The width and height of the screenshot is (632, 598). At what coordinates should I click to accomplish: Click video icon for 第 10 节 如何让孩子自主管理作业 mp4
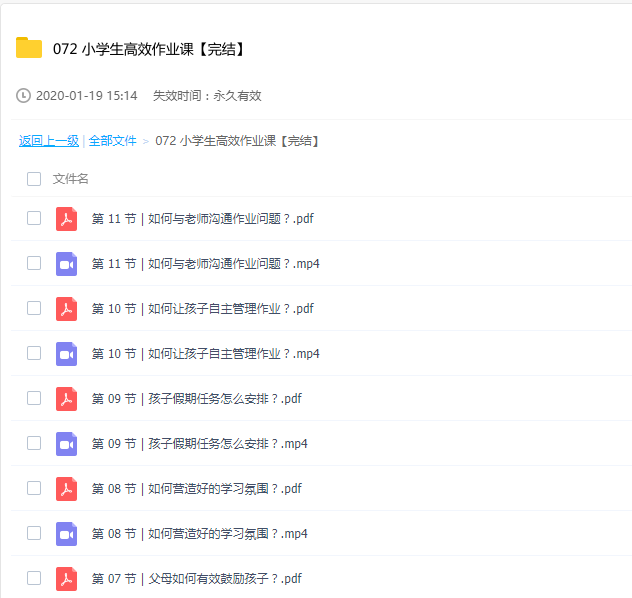click(67, 354)
